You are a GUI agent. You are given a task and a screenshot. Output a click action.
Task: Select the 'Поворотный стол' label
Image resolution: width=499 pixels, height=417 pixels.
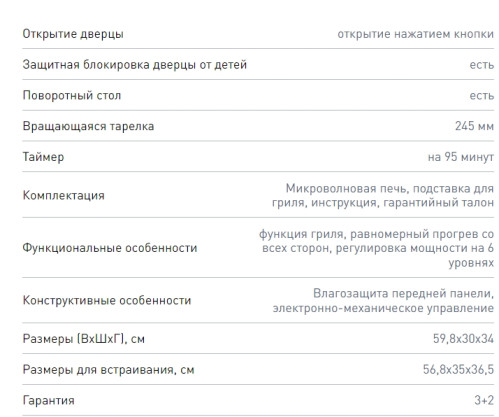[72, 96]
